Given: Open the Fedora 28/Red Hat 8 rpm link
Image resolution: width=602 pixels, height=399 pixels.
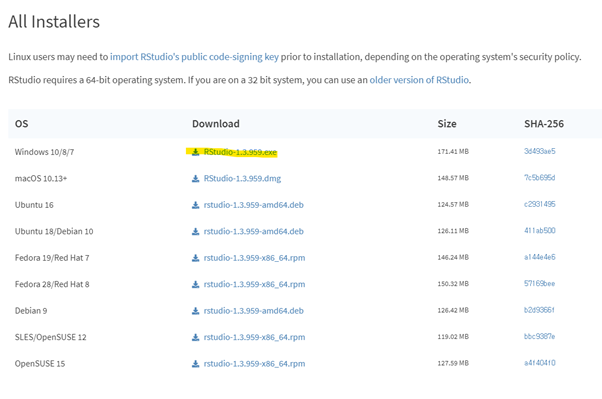Looking at the screenshot, I should click(254, 285).
